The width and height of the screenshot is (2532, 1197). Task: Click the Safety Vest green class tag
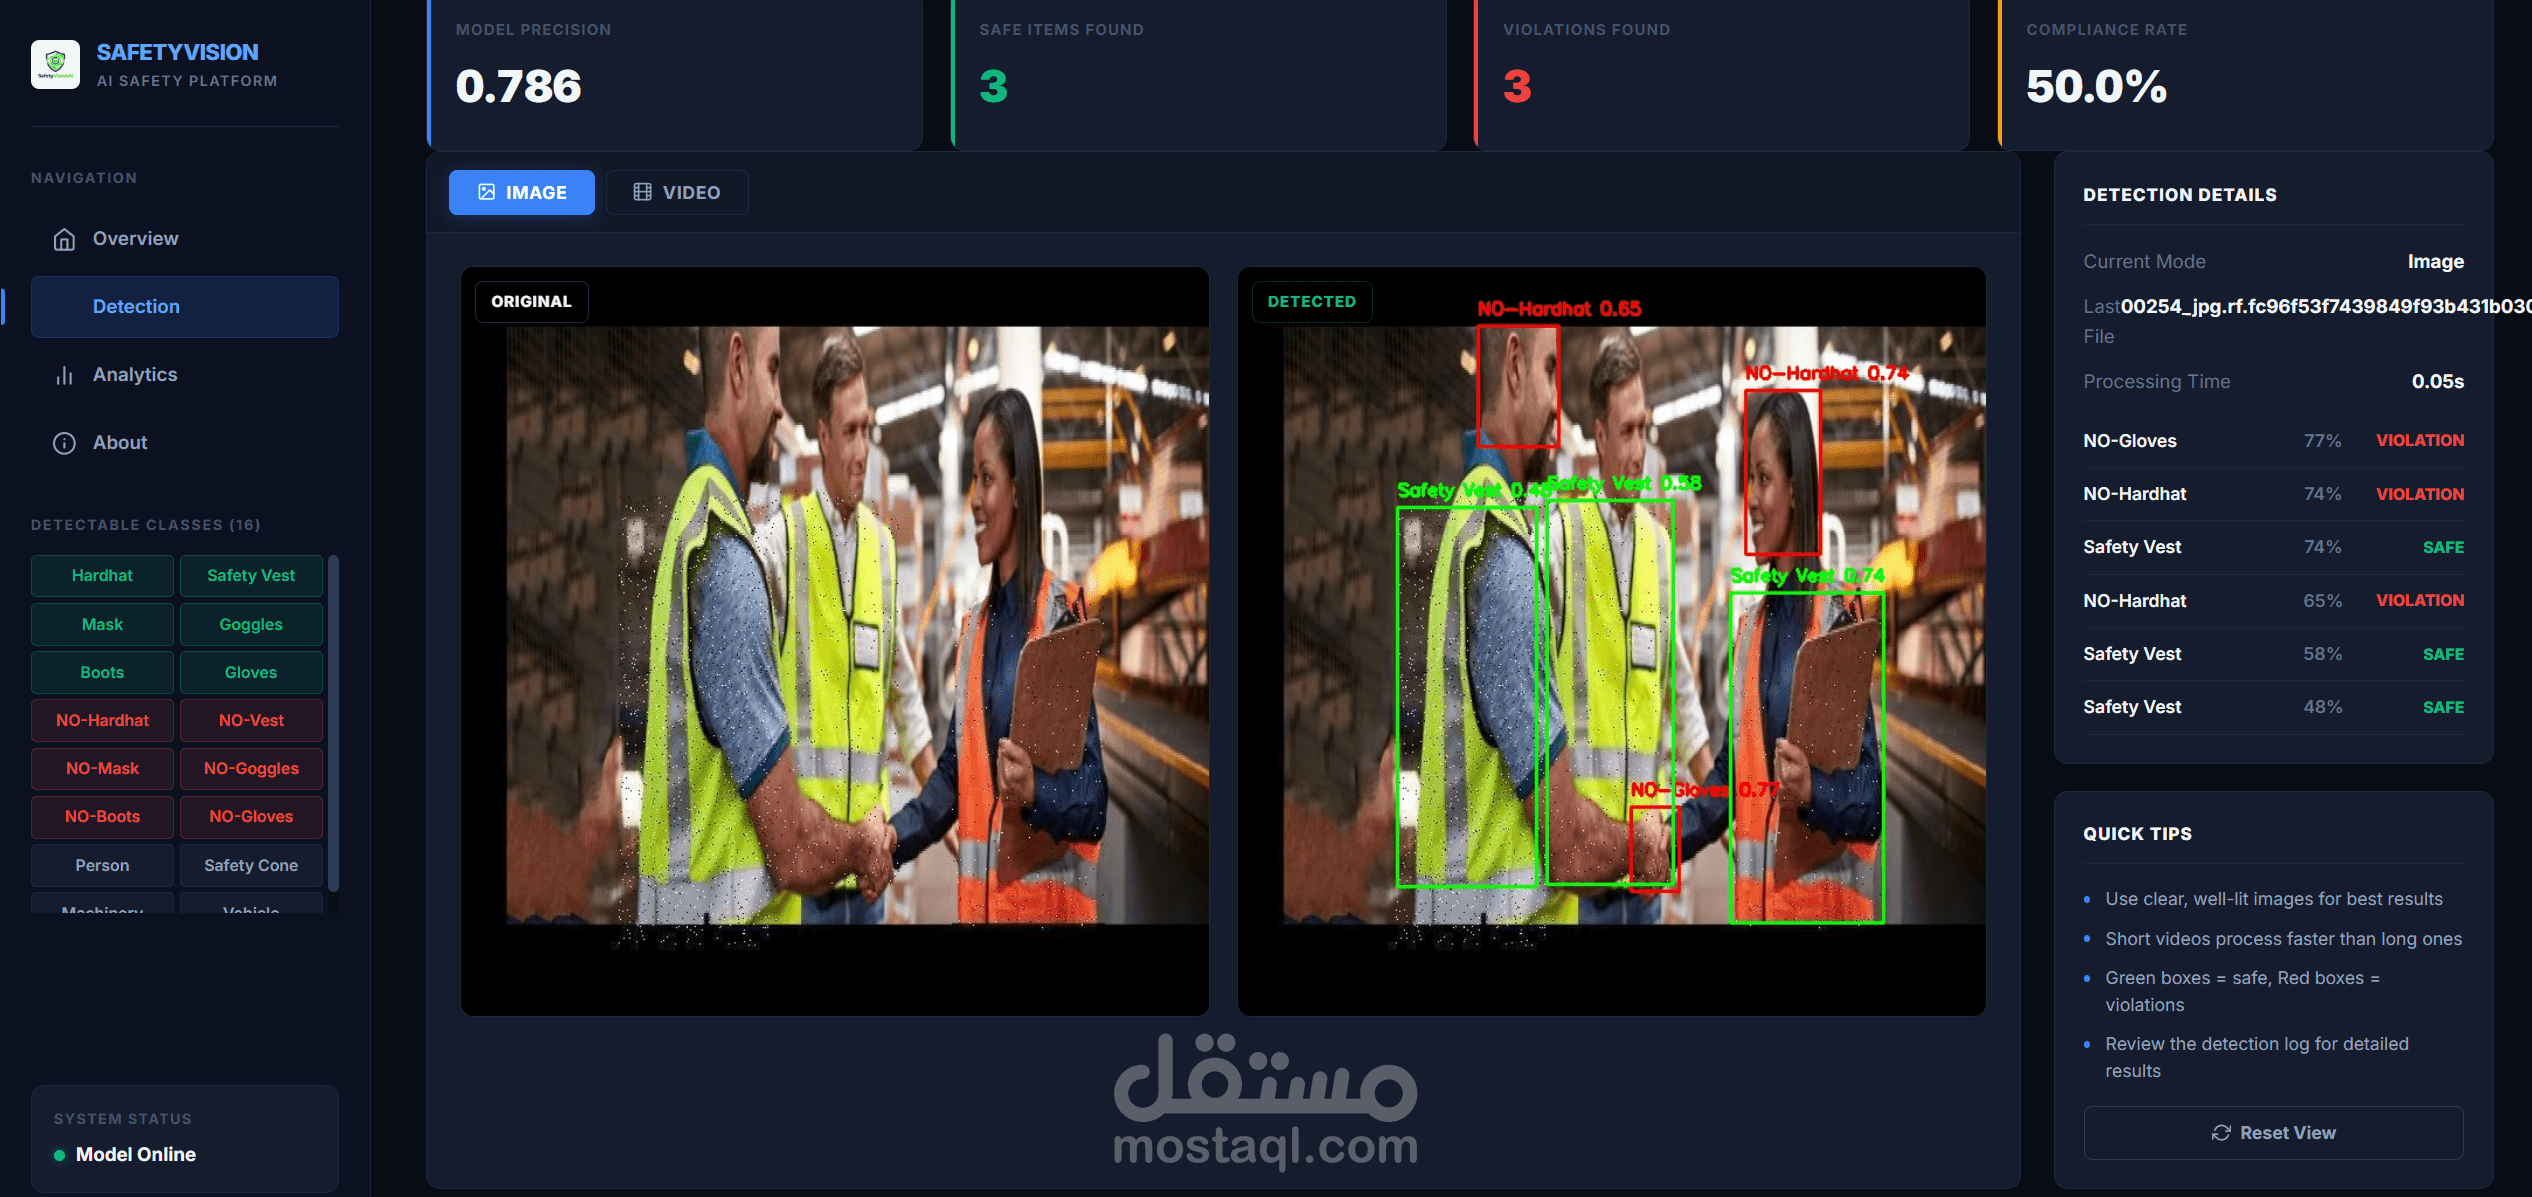251,576
